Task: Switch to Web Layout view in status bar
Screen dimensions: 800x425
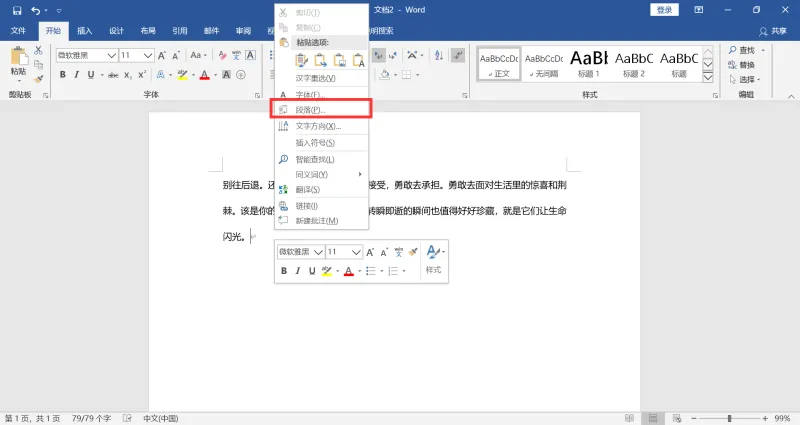Action: [x=677, y=418]
